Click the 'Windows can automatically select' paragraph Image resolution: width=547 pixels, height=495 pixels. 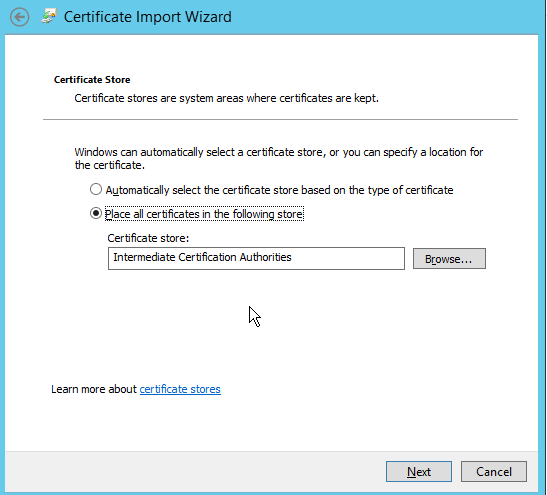[278, 158]
